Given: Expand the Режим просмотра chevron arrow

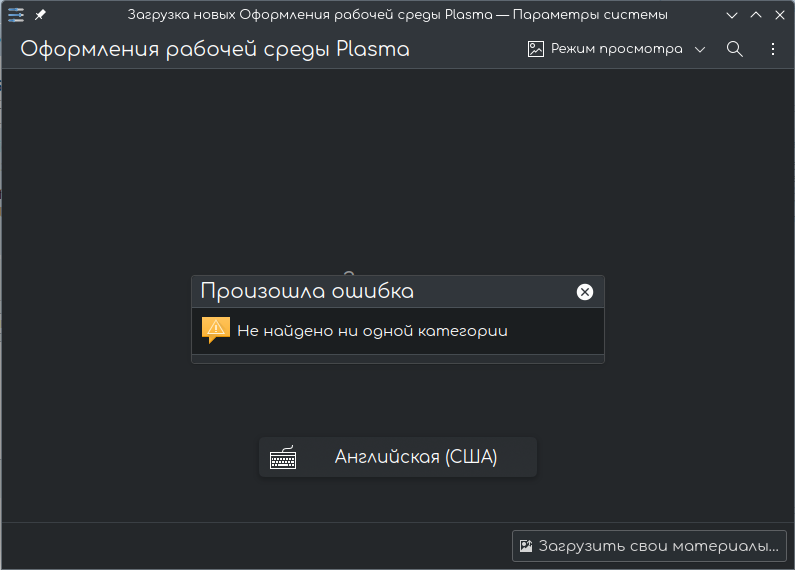Looking at the screenshot, I should (x=699, y=49).
